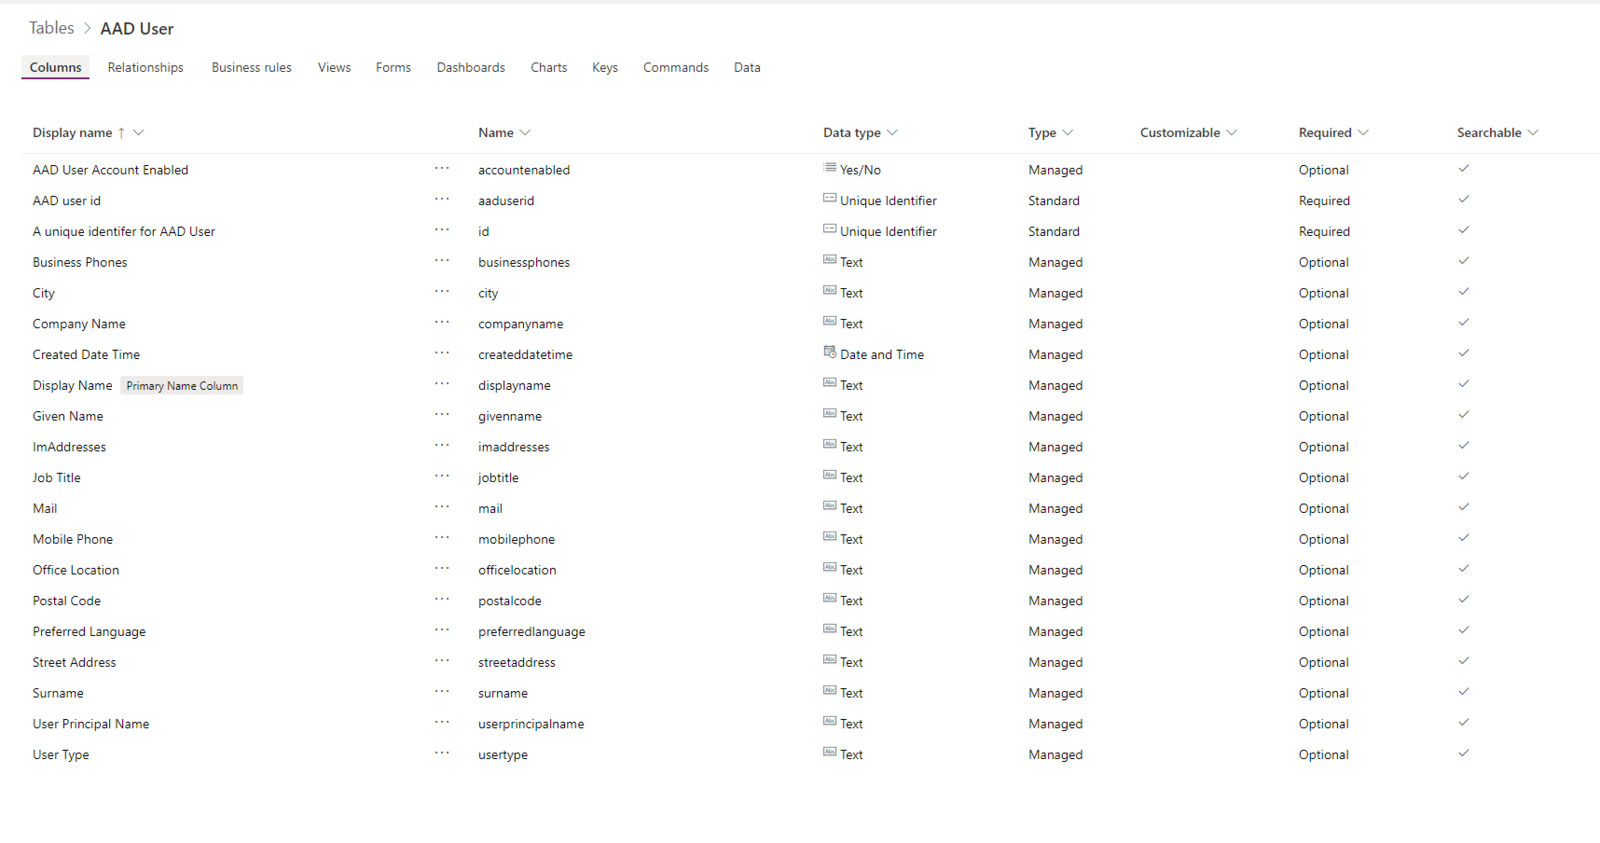
Task: Select the Columns tab
Action: click(56, 67)
